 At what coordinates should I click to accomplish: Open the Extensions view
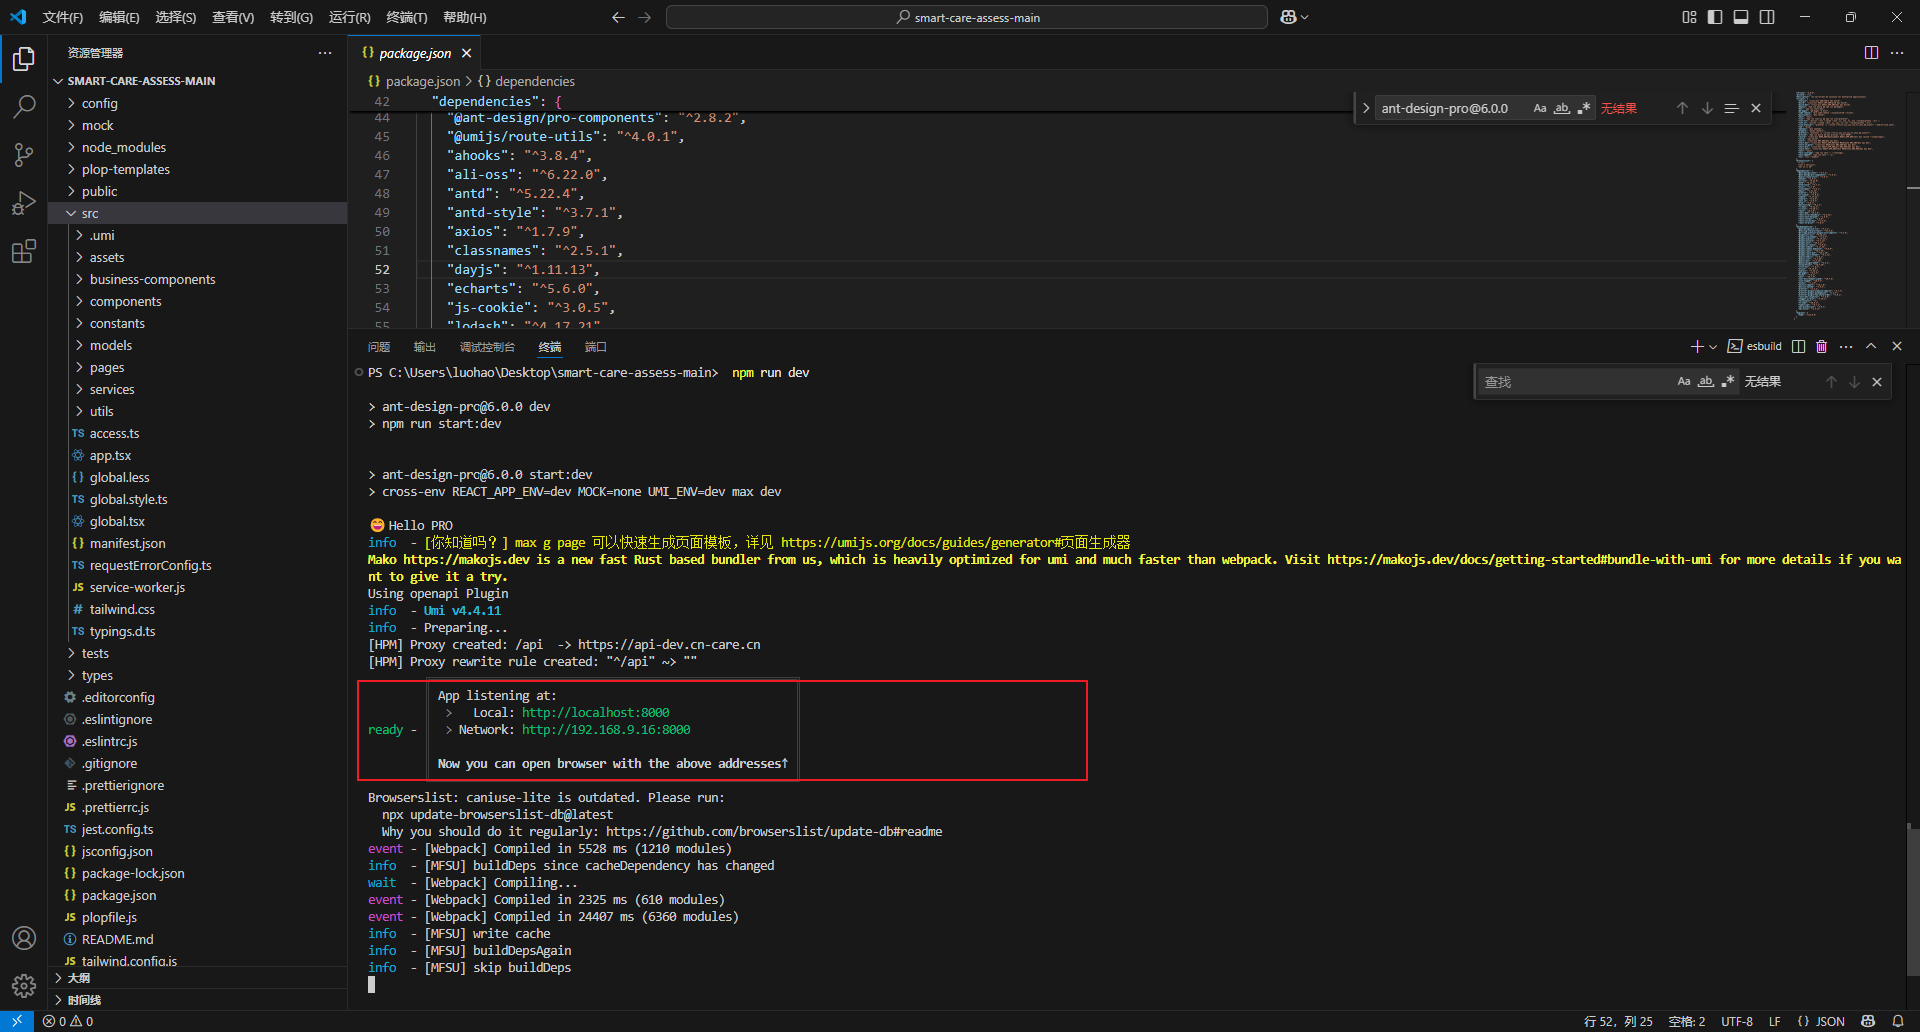click(x=24, y=252)
